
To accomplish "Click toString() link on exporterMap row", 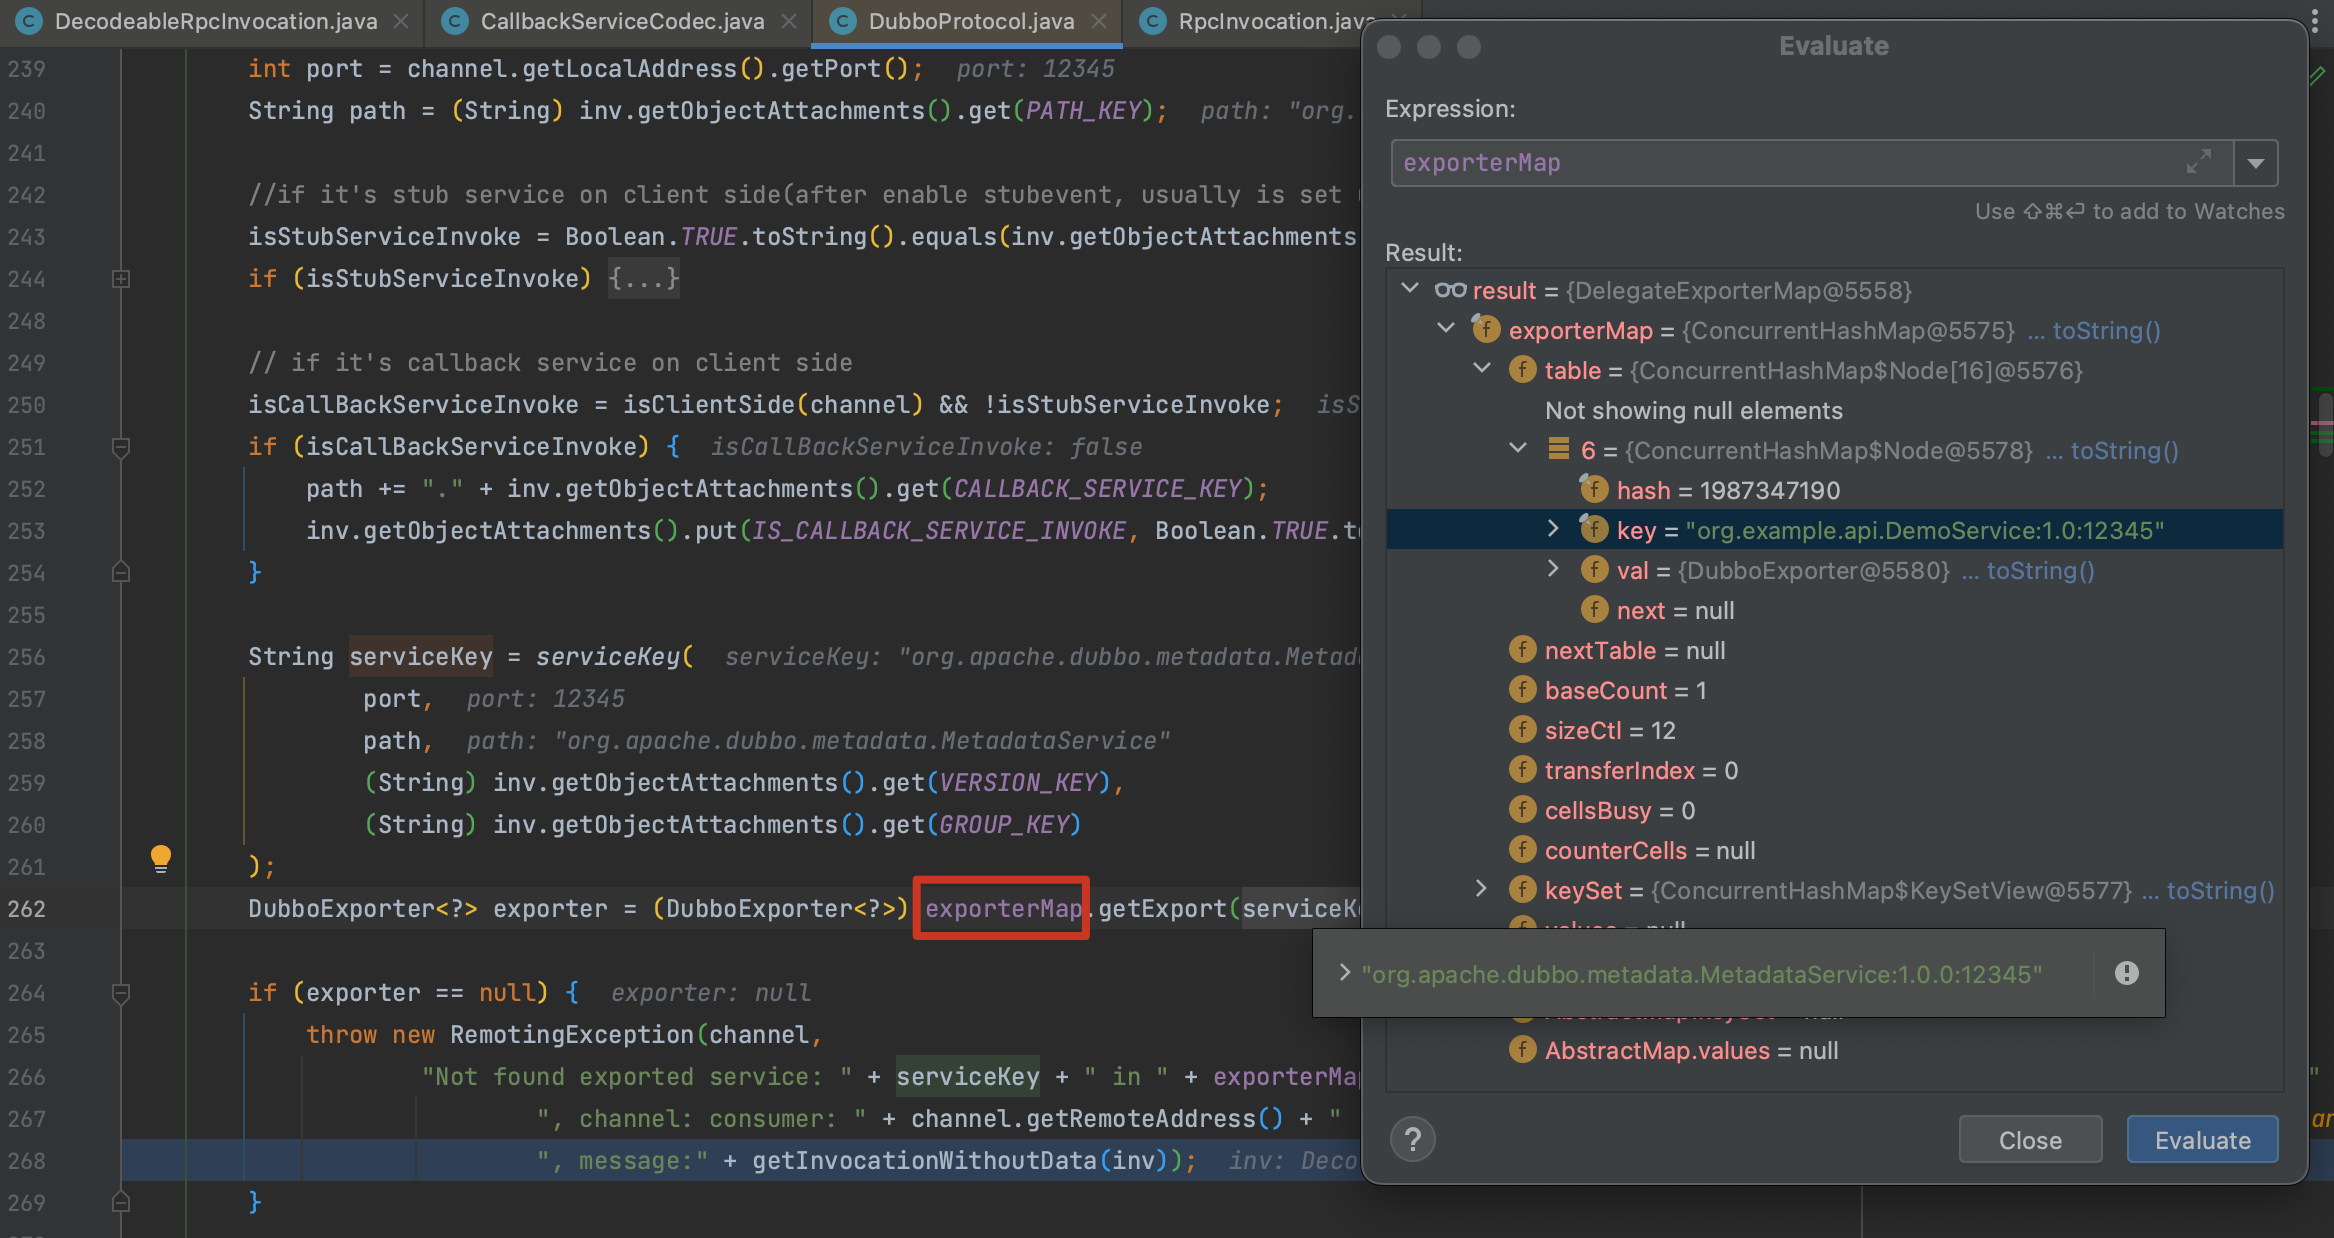I will [2107, 330].
